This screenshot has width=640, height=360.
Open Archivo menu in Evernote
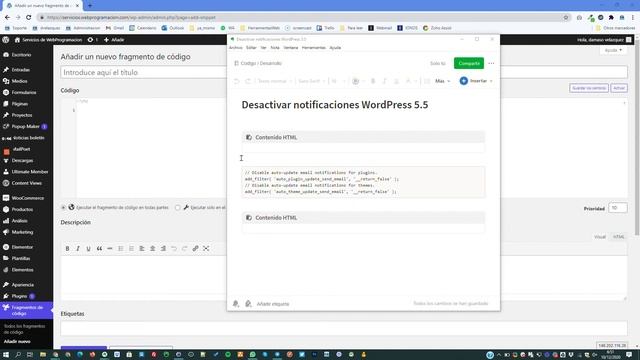point(236,48)
